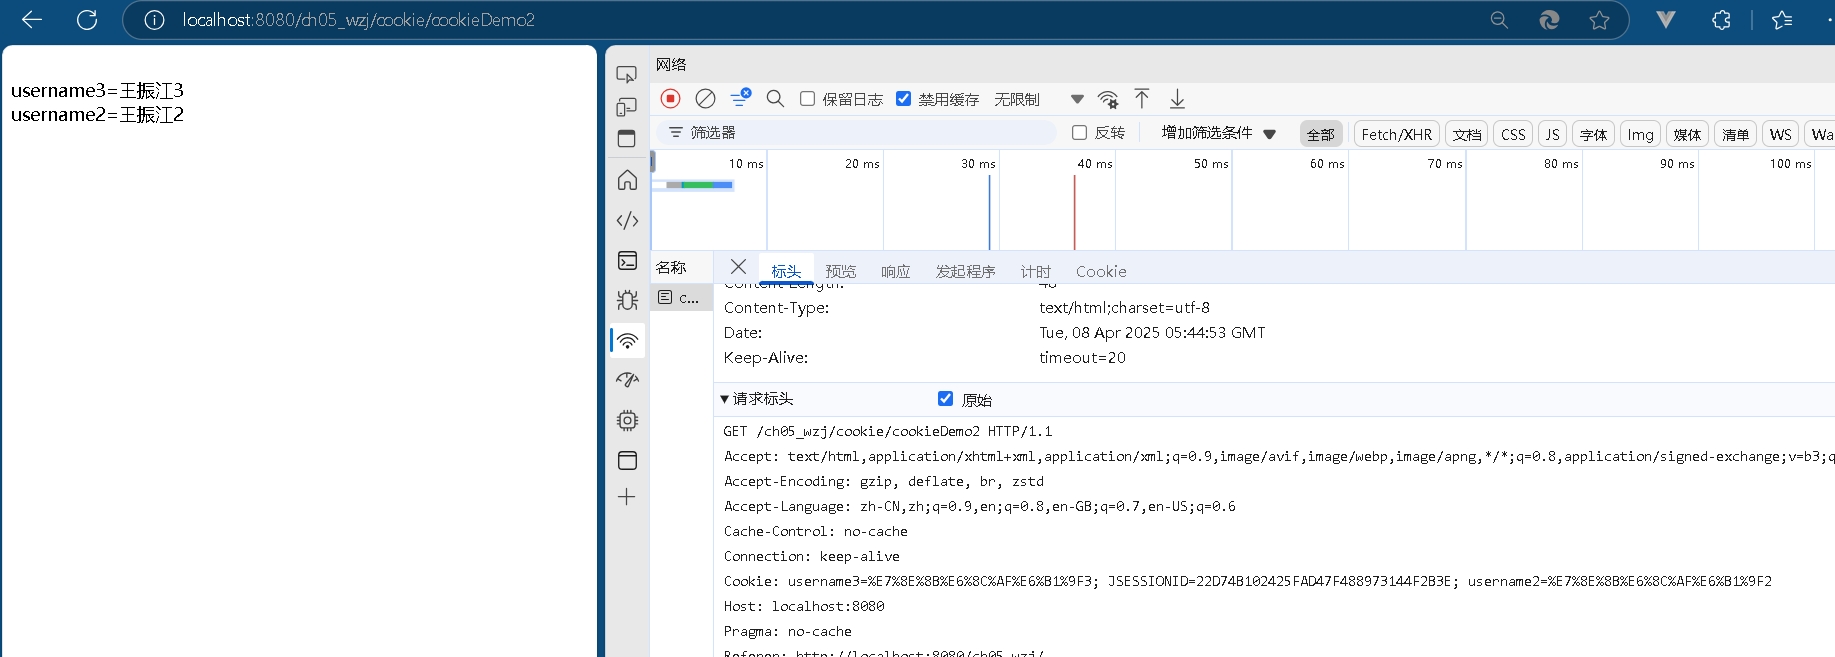The image size is (1835, 657).
Task: Toggle the 原始 raw headers checkbox
Action: tap(945, 399)
